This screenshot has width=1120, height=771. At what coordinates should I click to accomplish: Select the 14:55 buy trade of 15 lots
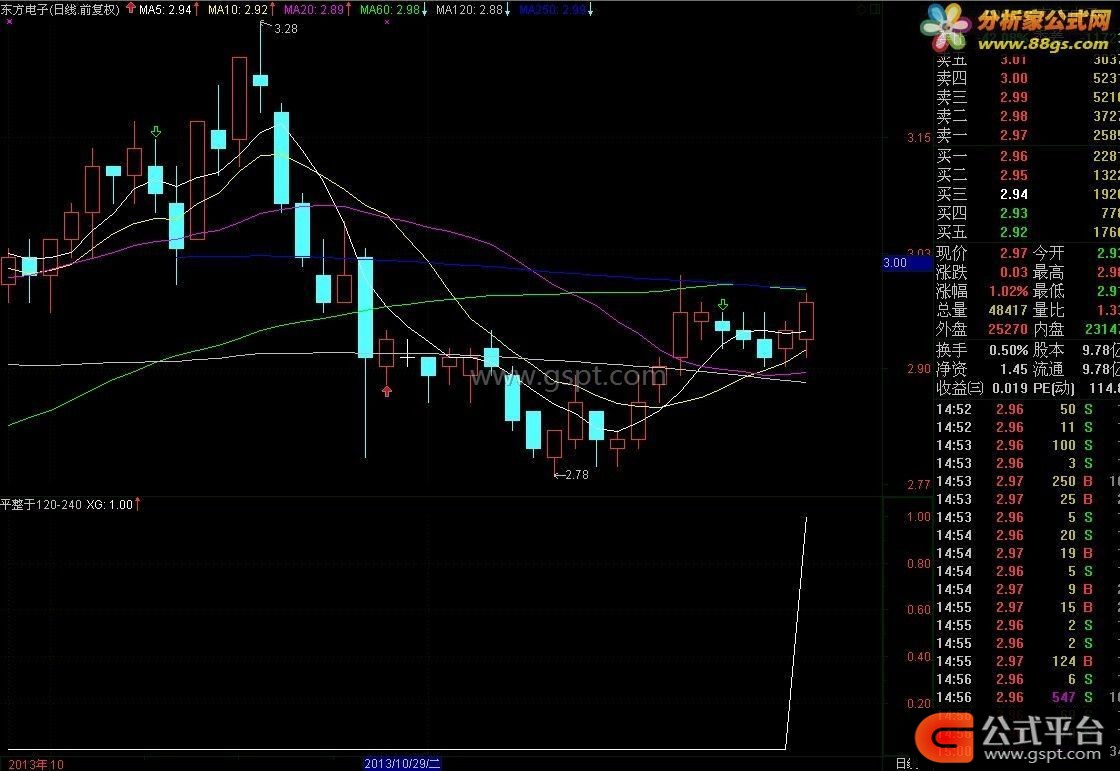(x=1027, y=607)
